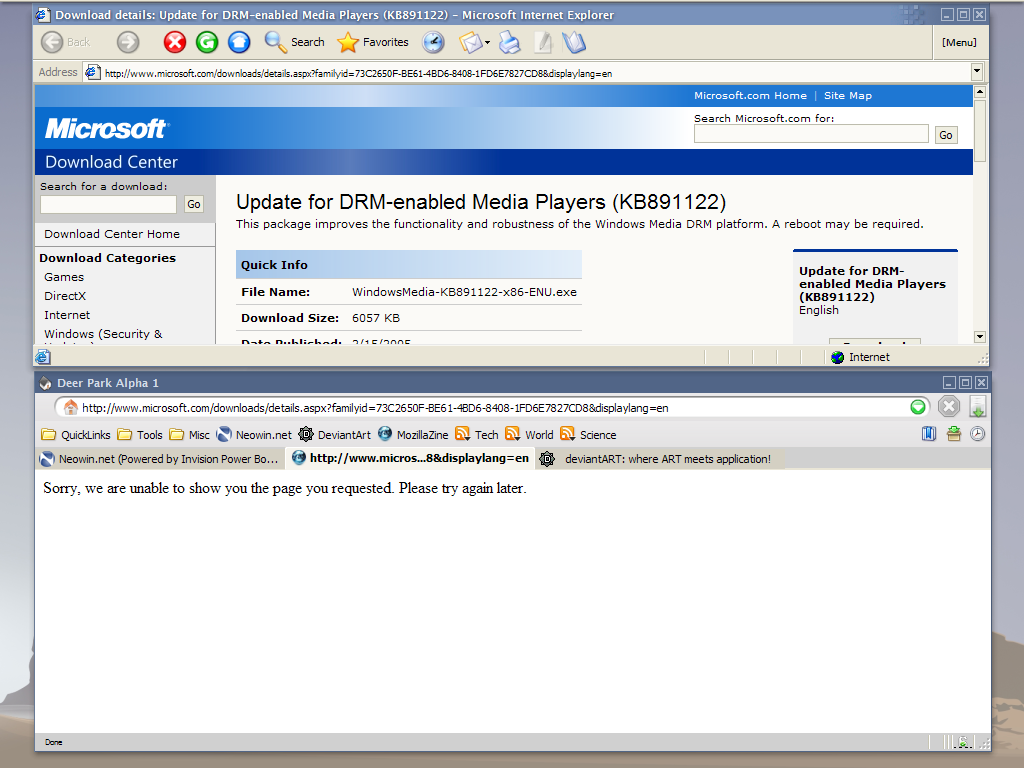This screenshot has width=1024, height=768.
Task: Click Go next to Search Microsoft.com field
Action: (946, 135)
